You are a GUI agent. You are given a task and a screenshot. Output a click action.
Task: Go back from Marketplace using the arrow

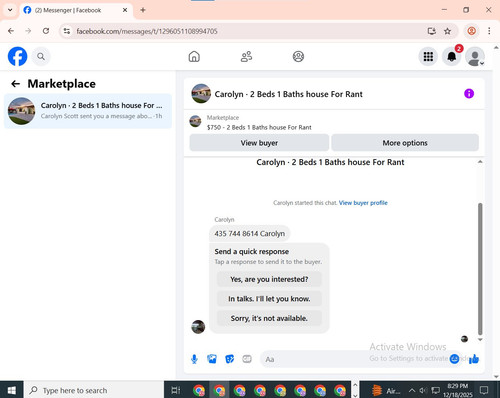point(15,84)
